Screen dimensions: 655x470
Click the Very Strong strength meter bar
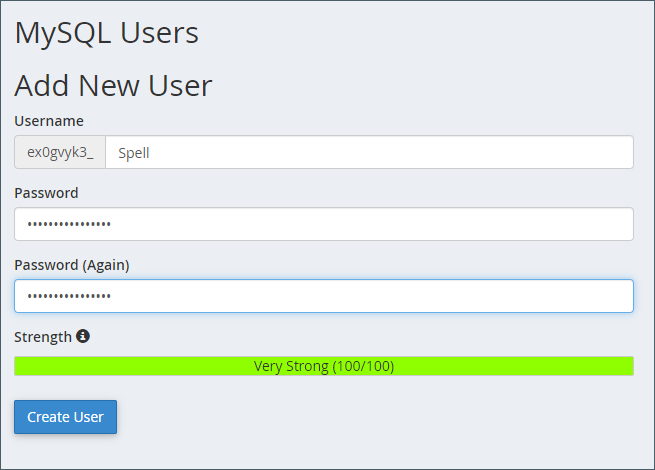click(x=324, y=366)
